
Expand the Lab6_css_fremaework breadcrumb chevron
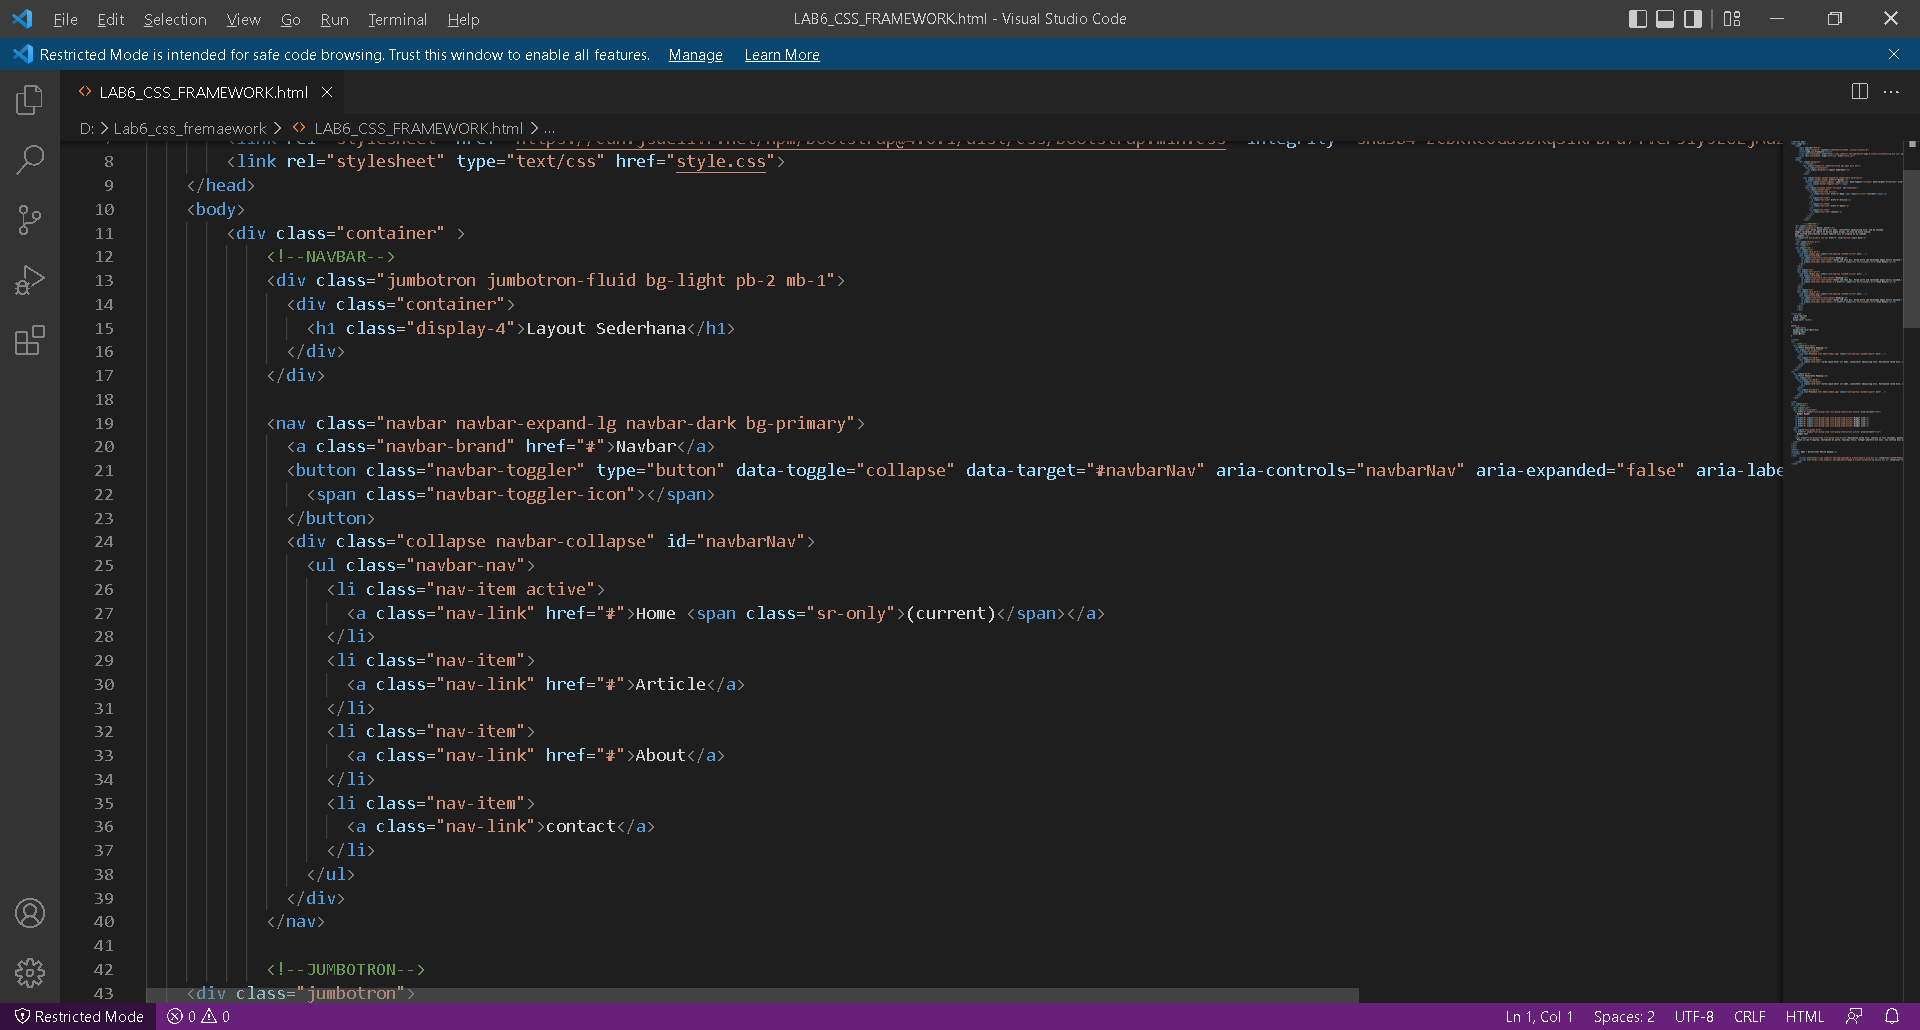[278, 128]
